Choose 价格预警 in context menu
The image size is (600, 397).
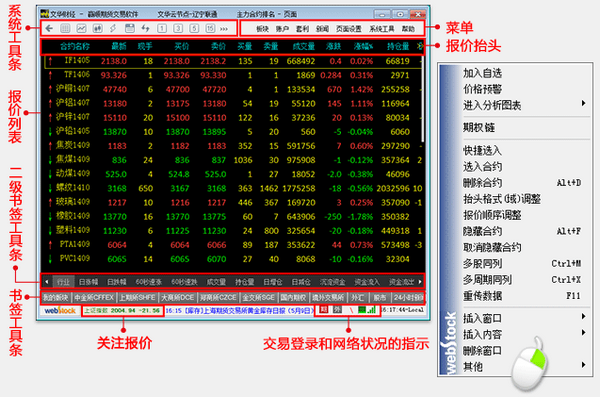pyautogui.click(x=483, y=89)
